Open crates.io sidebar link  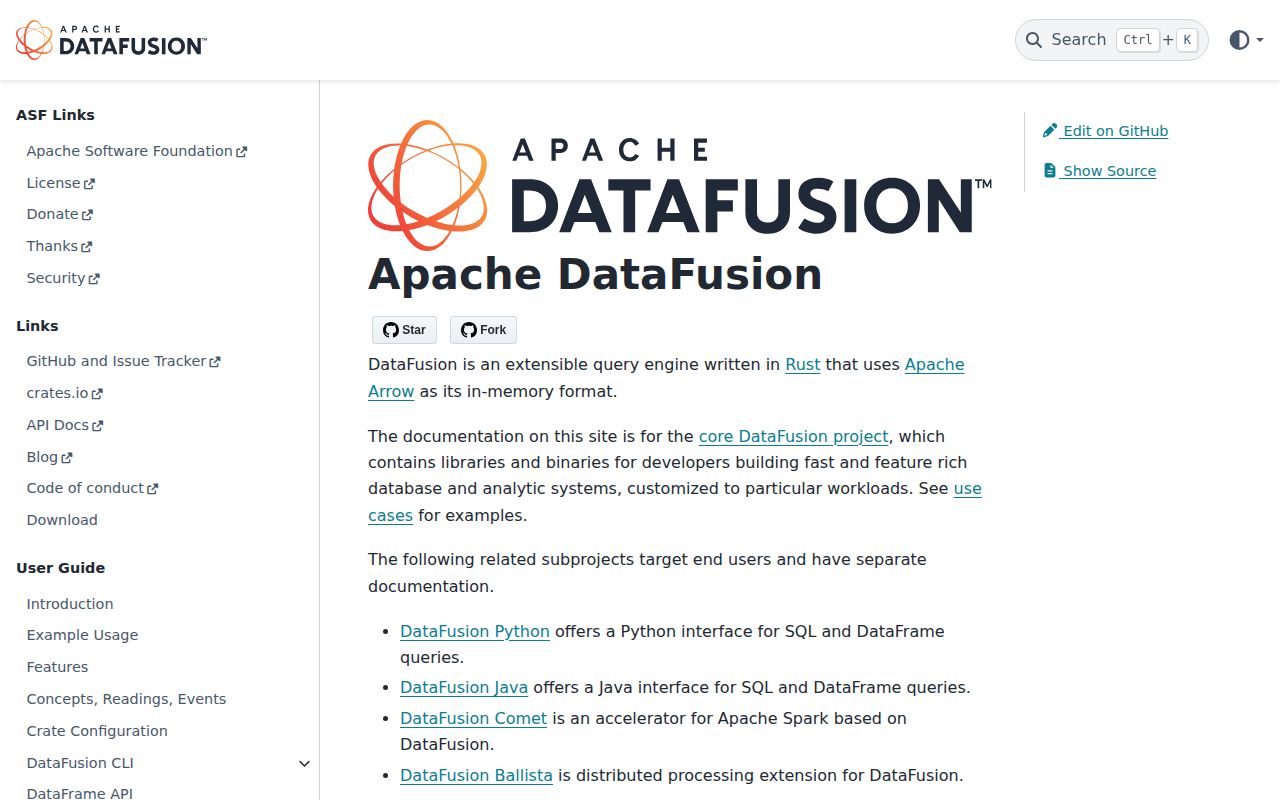[57, 393]
